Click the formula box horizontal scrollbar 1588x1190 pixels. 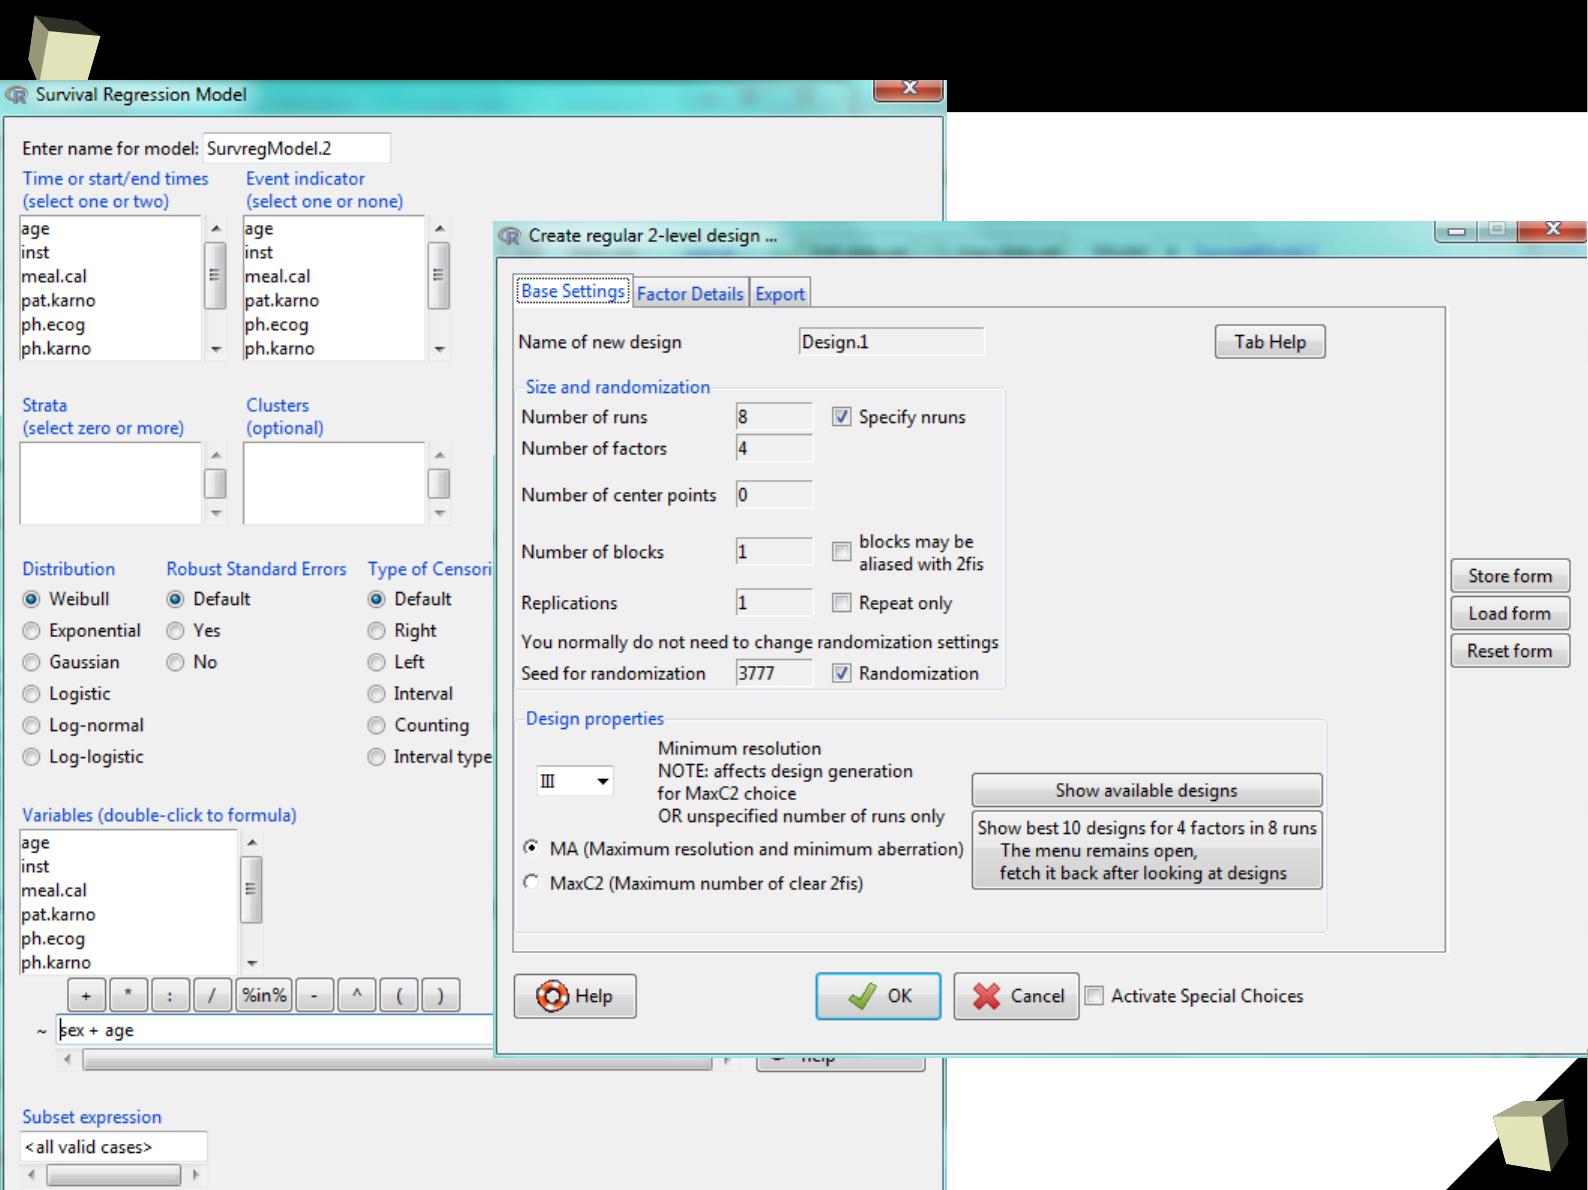coord(397,1059)
